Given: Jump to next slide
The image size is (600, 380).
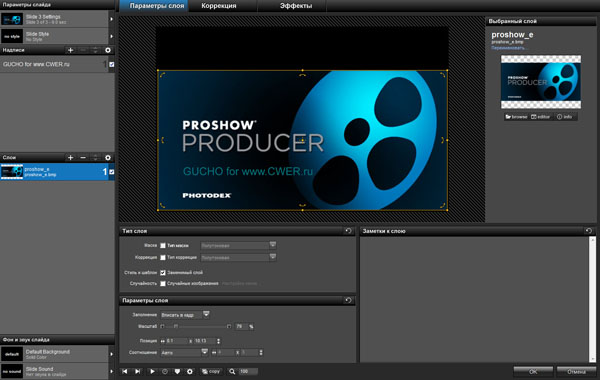Looking at the screenshot, I should click(137, 371).
